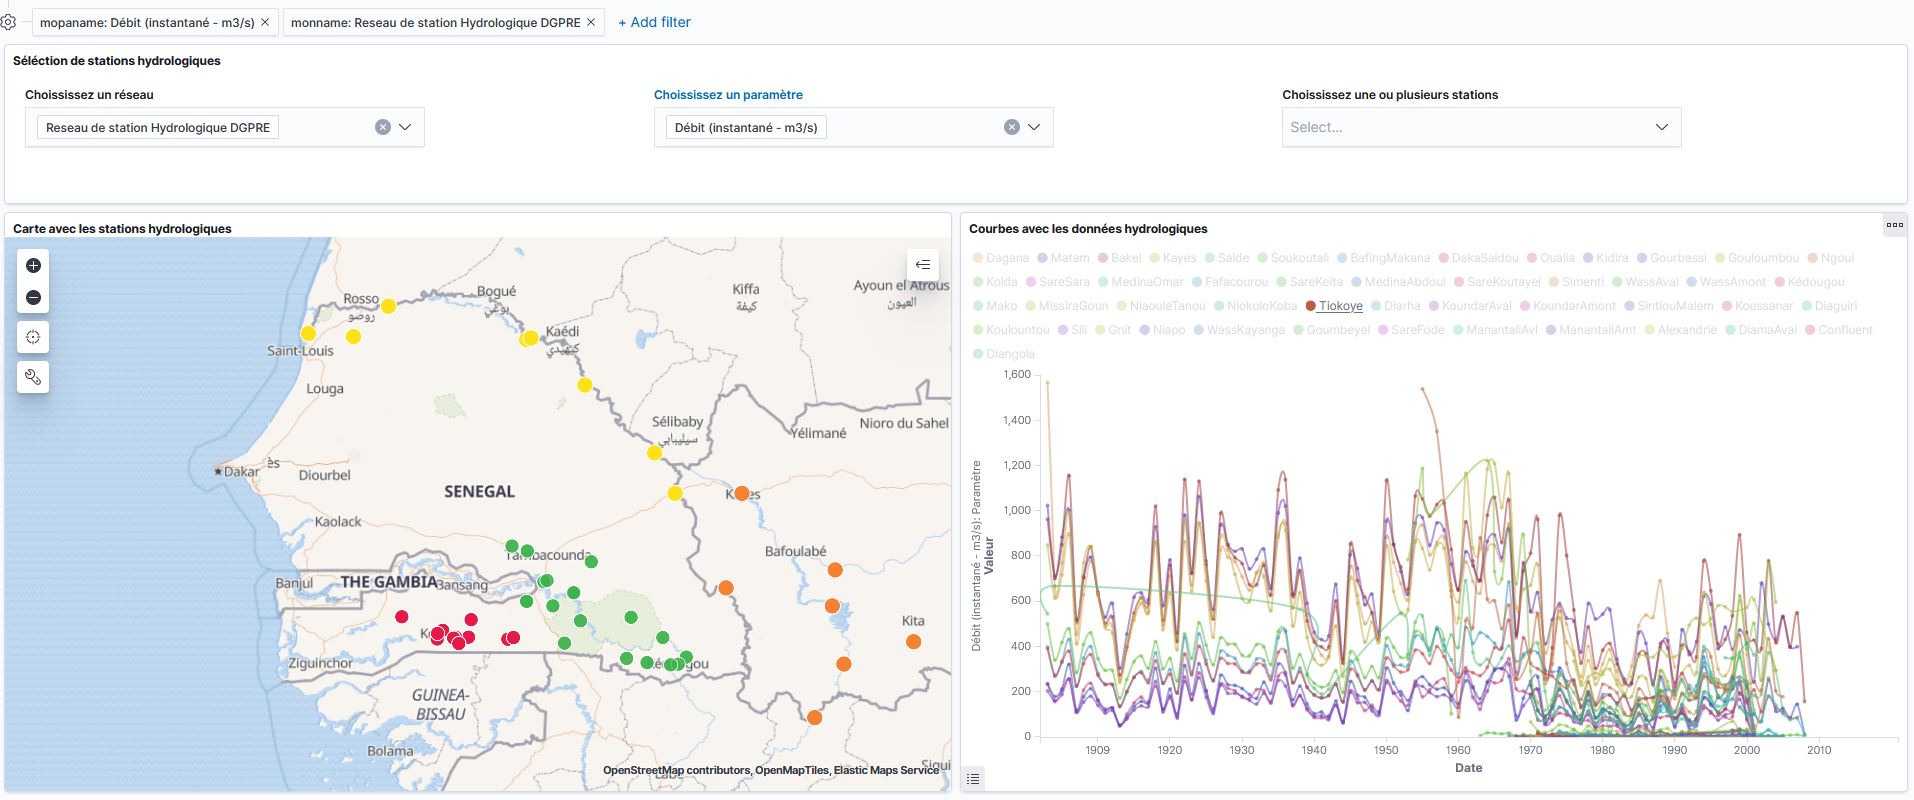
Task: Click the Ziguinchor label on the map
Action: click(x=320, y=663)
